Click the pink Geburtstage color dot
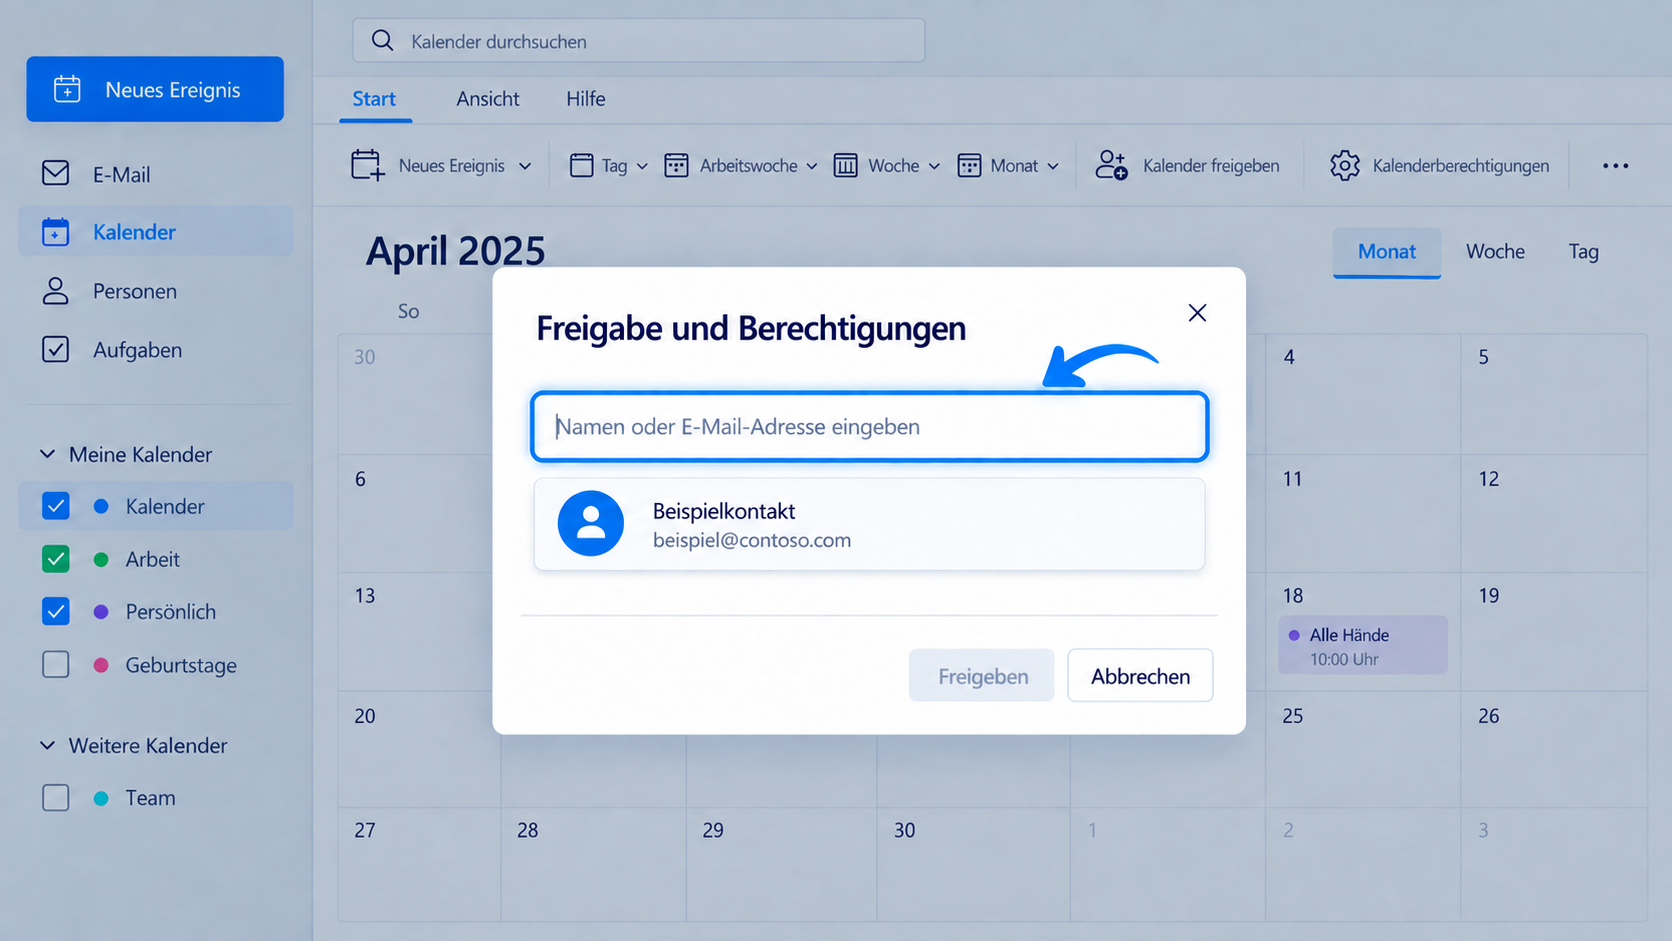Image resolution: width=1672 pixels, height=941 pixels. point(101,665)
